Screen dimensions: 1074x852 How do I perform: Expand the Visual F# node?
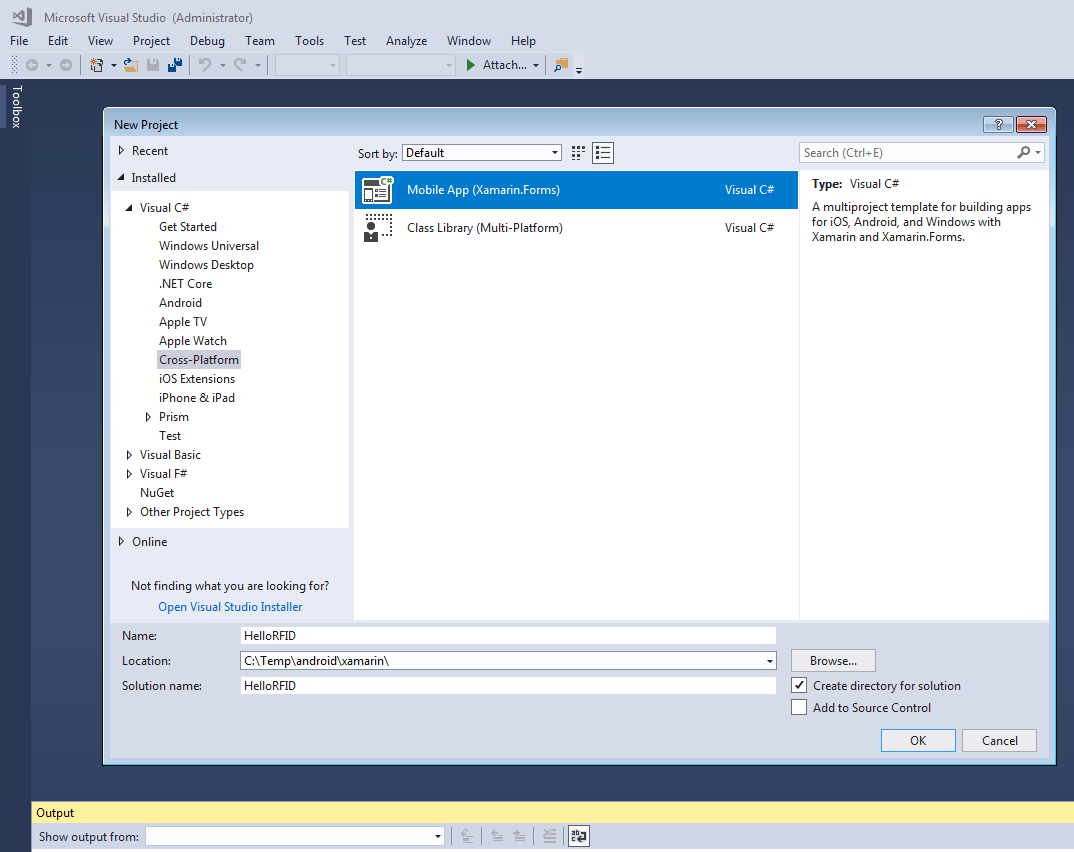(x=129, y=474)
